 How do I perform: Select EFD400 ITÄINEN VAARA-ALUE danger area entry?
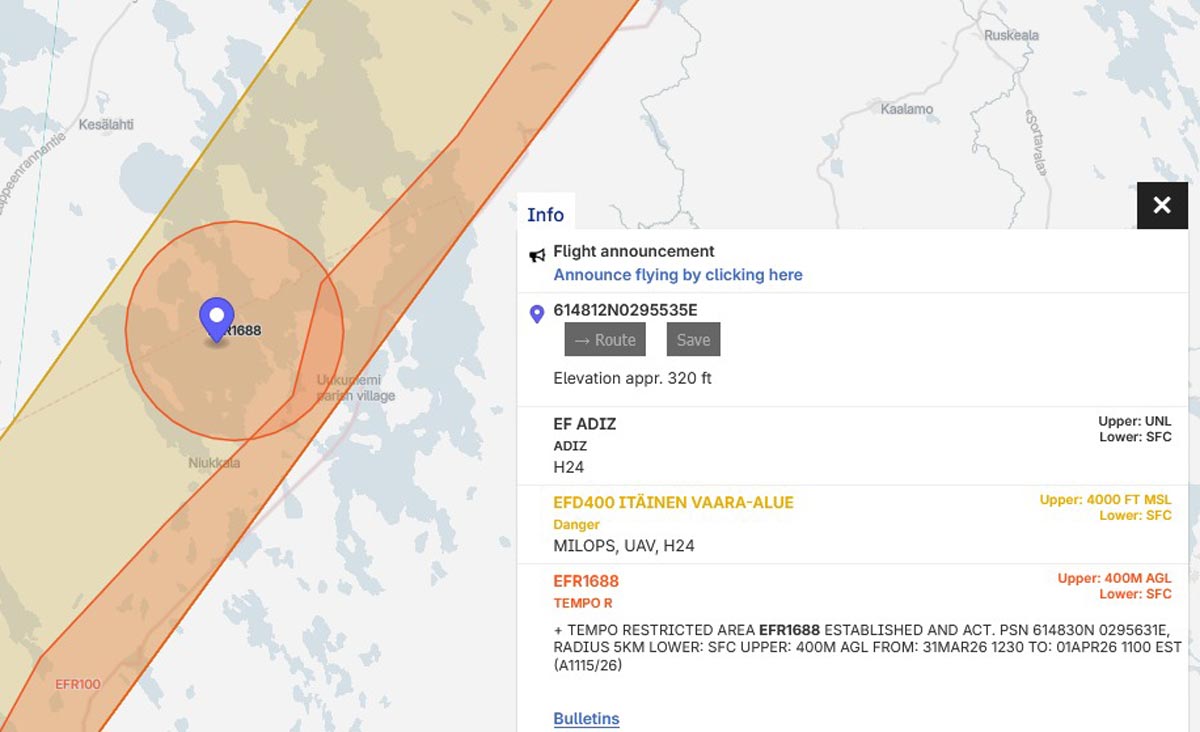673,502
